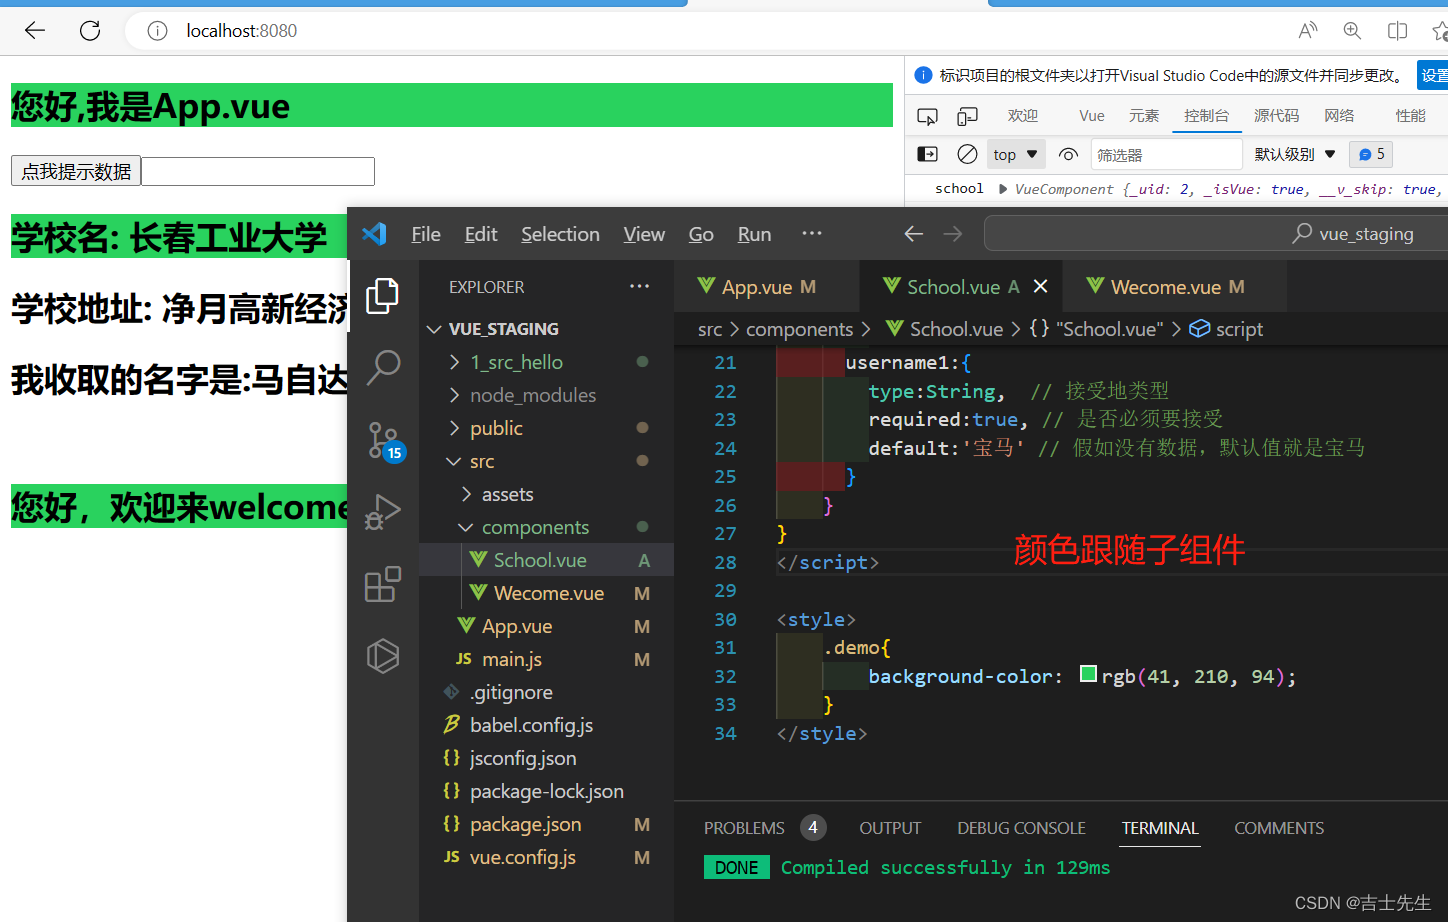
Task: Collapse the components folder
Action: point(466,527)
